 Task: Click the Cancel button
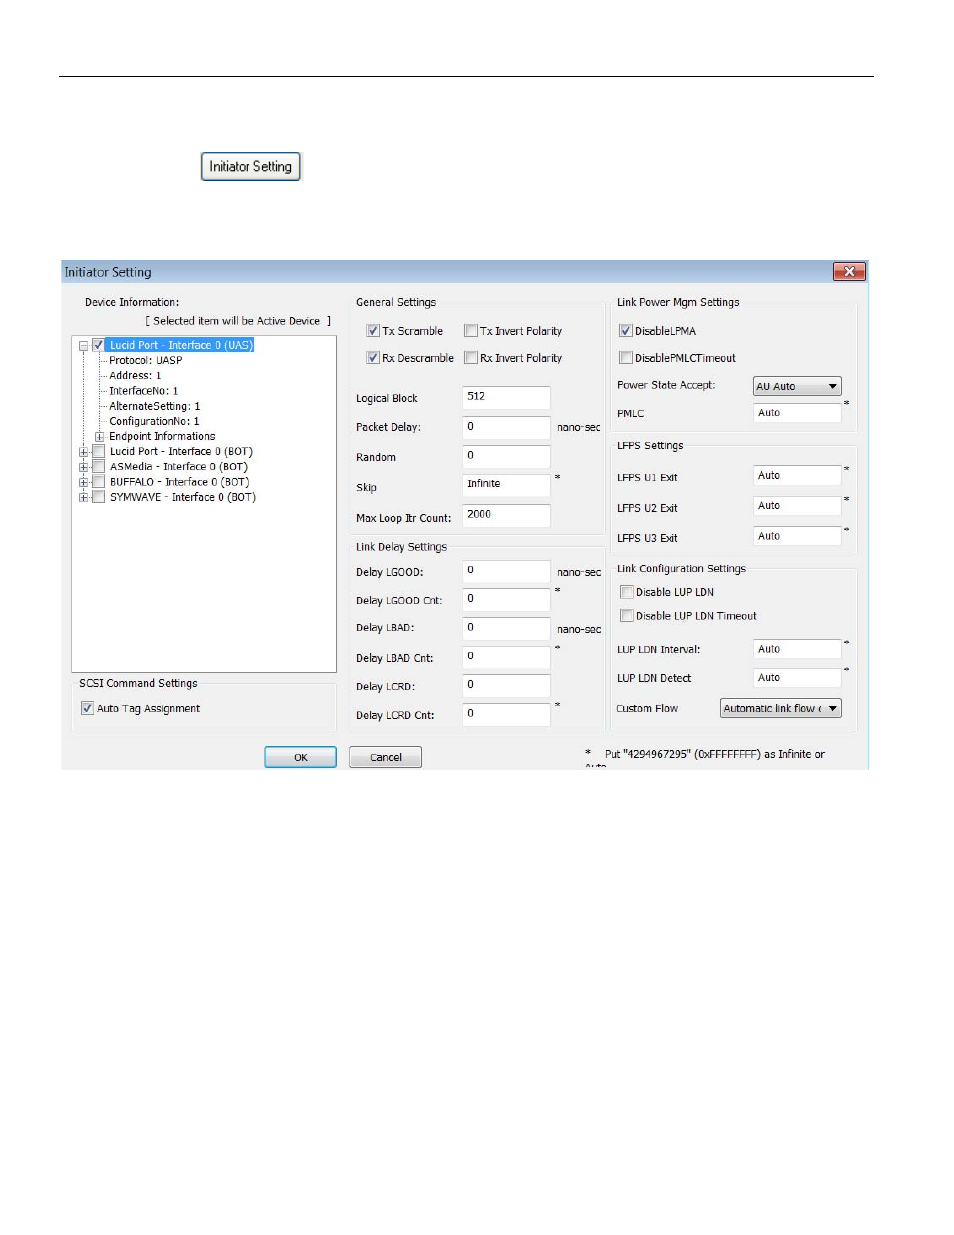click(385, 757)
